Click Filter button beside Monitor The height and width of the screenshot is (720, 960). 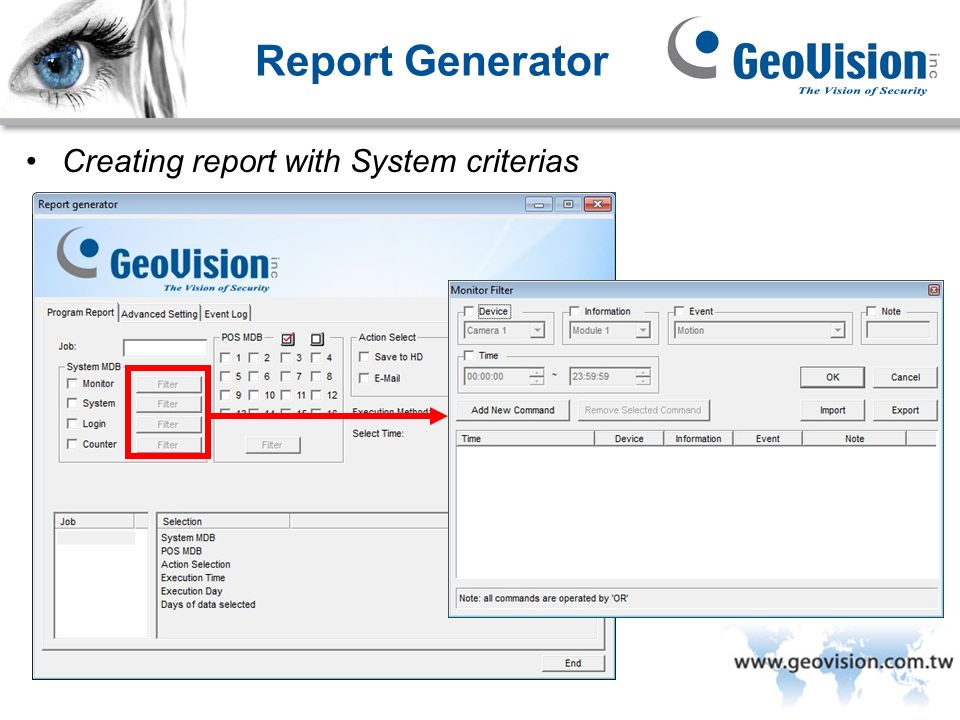click(168, 384)
